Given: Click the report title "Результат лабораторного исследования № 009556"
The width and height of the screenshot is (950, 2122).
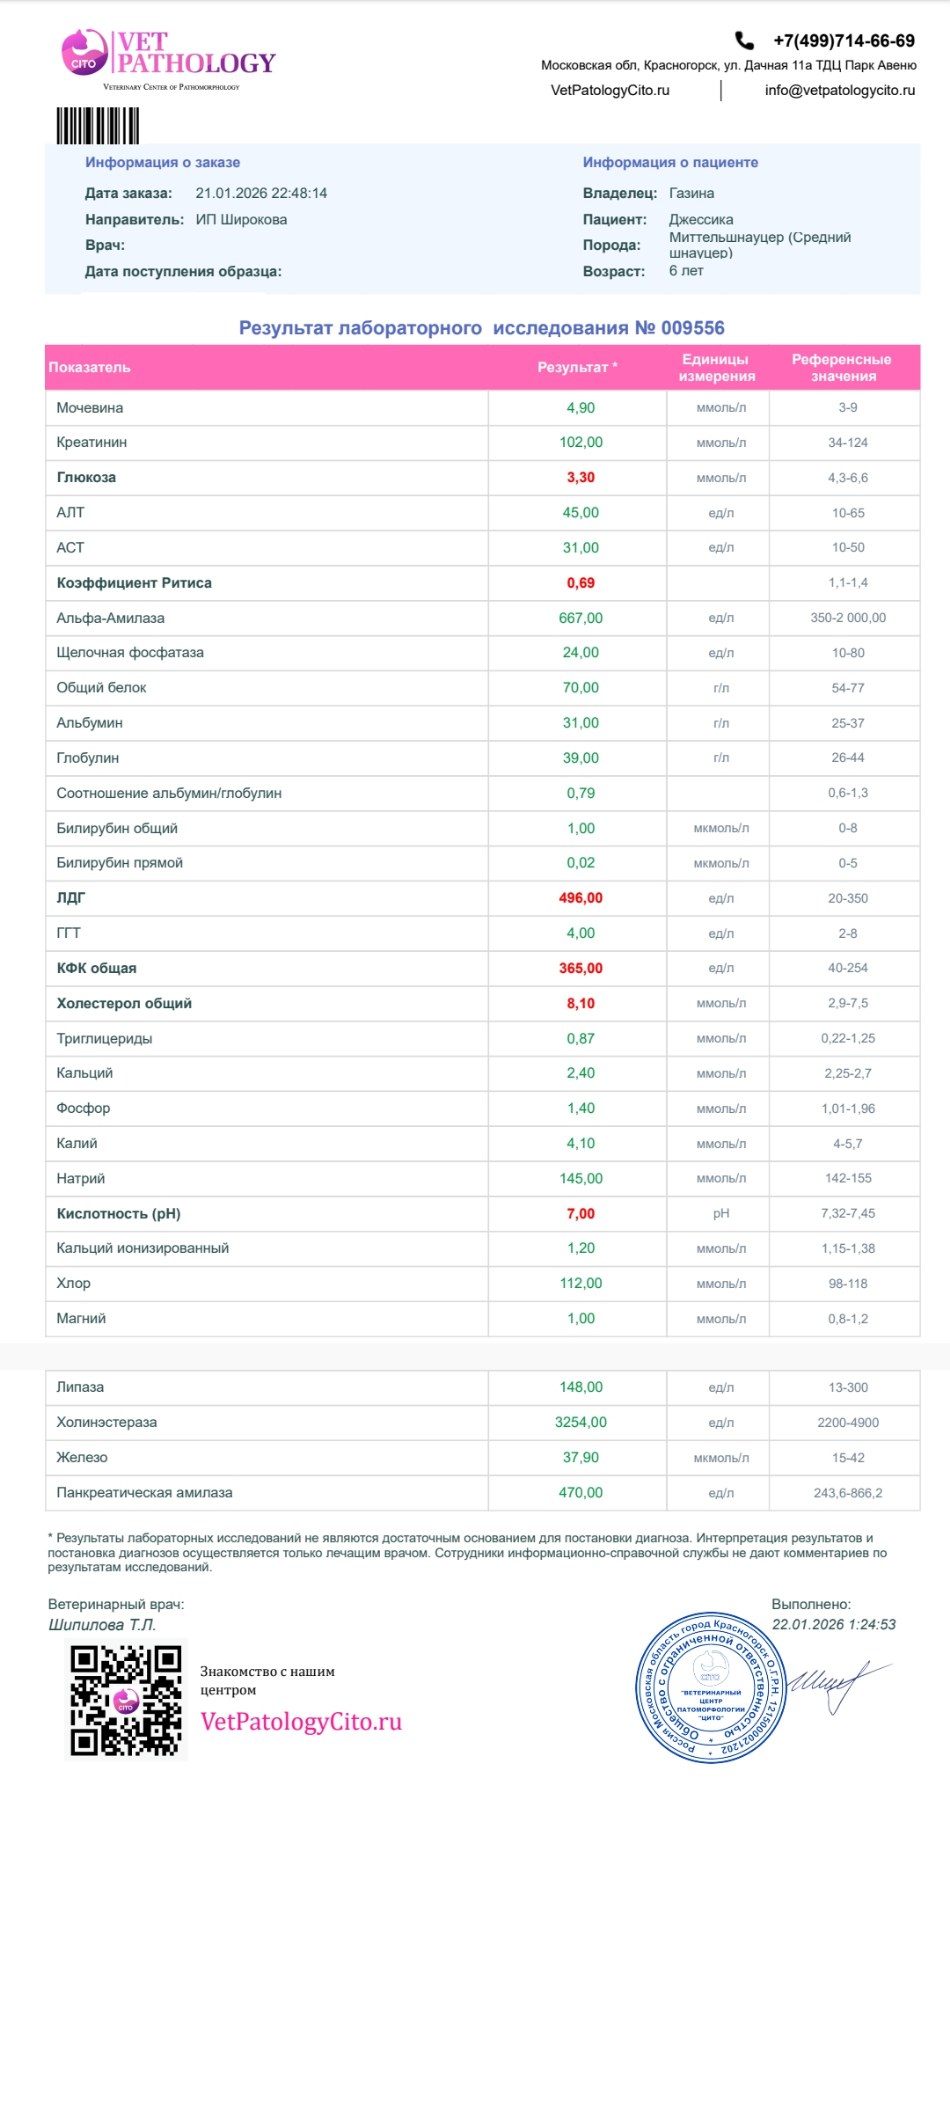Looking at the screenshot, I should pos(481,328).
